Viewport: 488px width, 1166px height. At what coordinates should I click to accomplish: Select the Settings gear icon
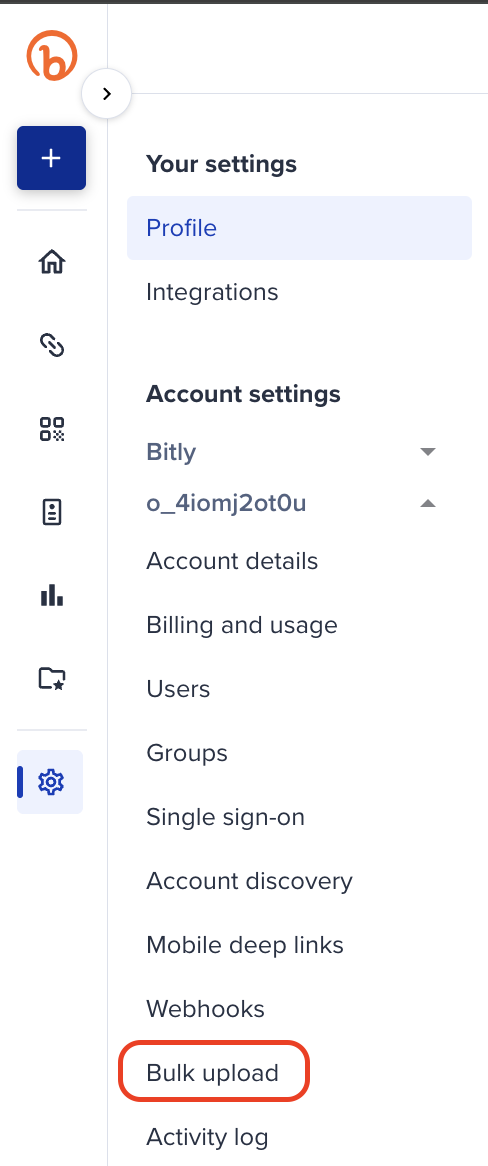tap(51, 782)
